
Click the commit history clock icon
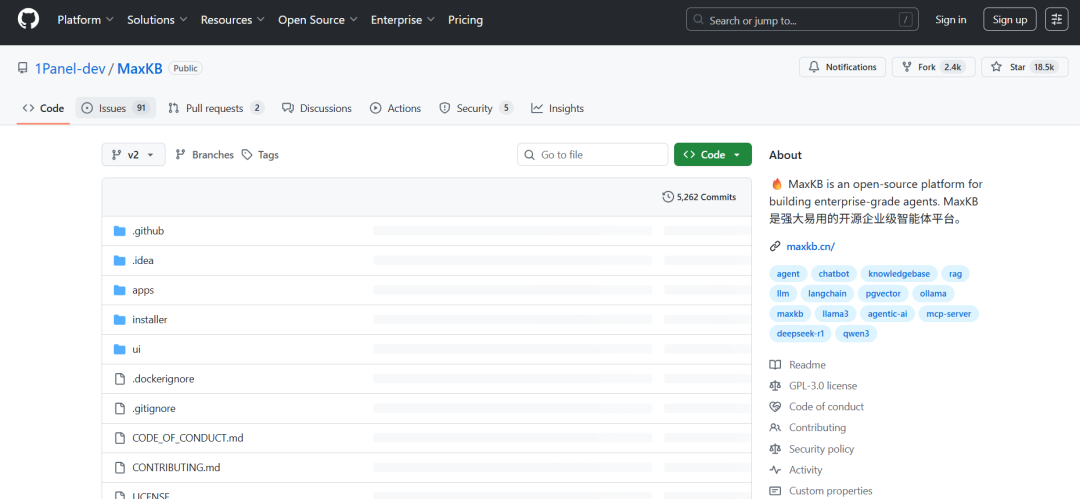point(667,197)
